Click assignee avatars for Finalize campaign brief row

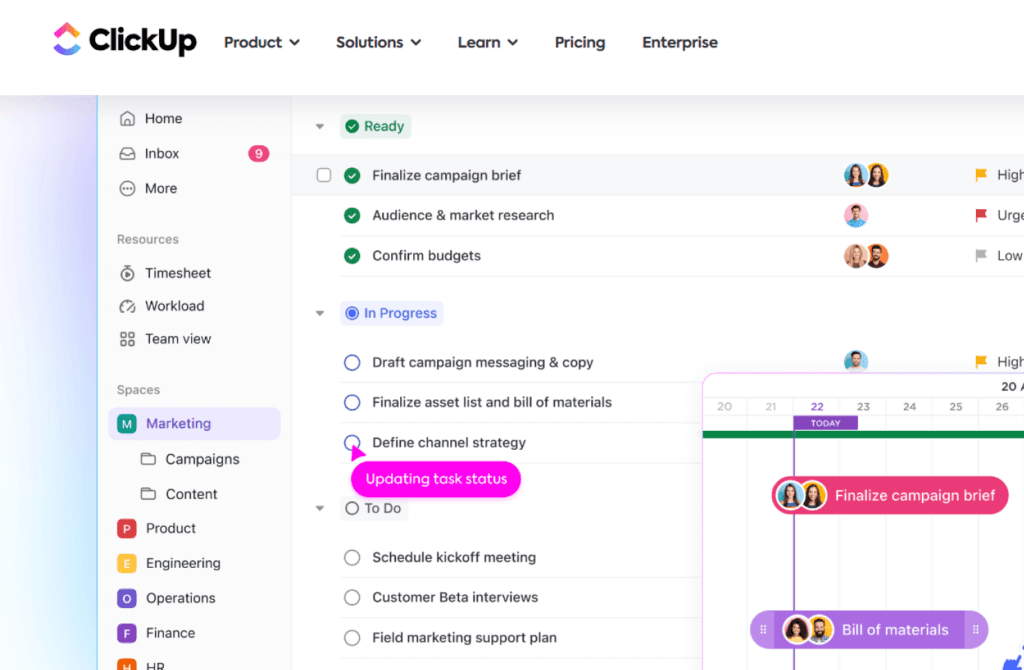coord(866,175)
